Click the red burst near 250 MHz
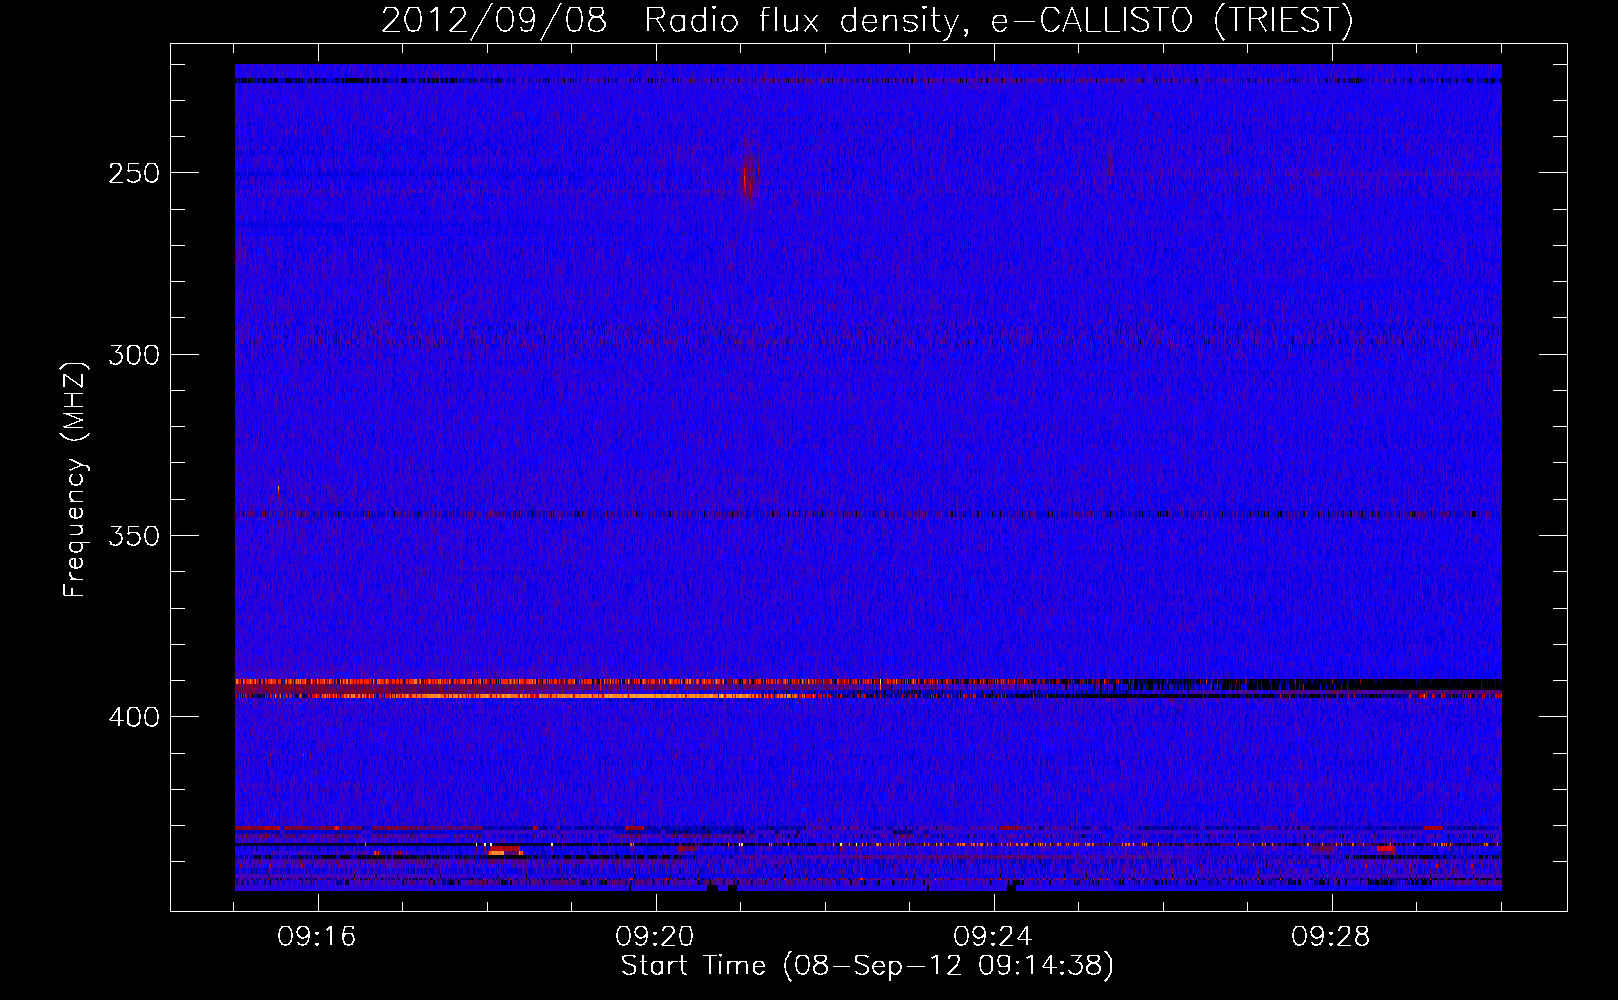The height and width of the screenshot is (1000, 1618). [748, 178]
